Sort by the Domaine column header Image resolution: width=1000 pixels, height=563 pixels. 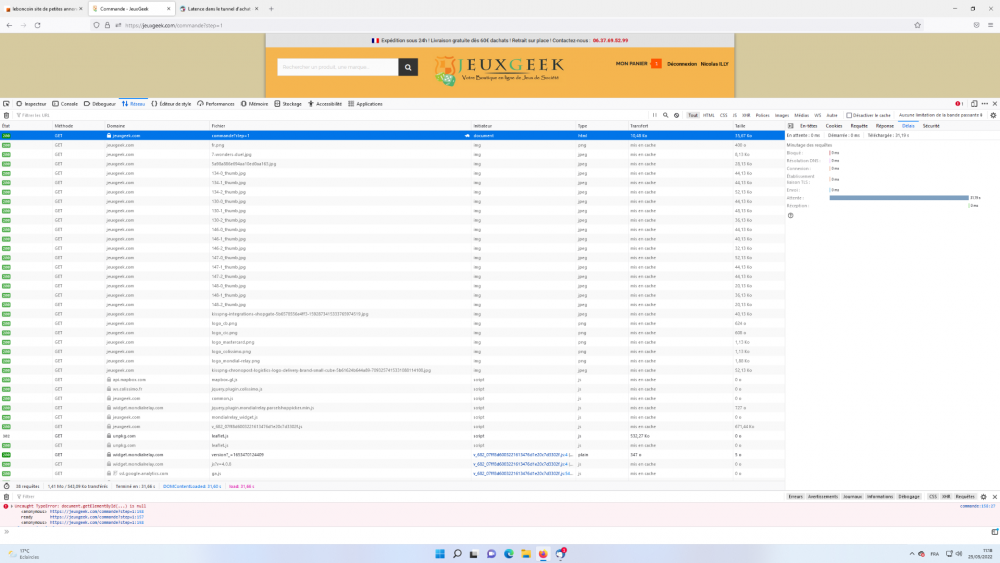(x=157, y=126)
